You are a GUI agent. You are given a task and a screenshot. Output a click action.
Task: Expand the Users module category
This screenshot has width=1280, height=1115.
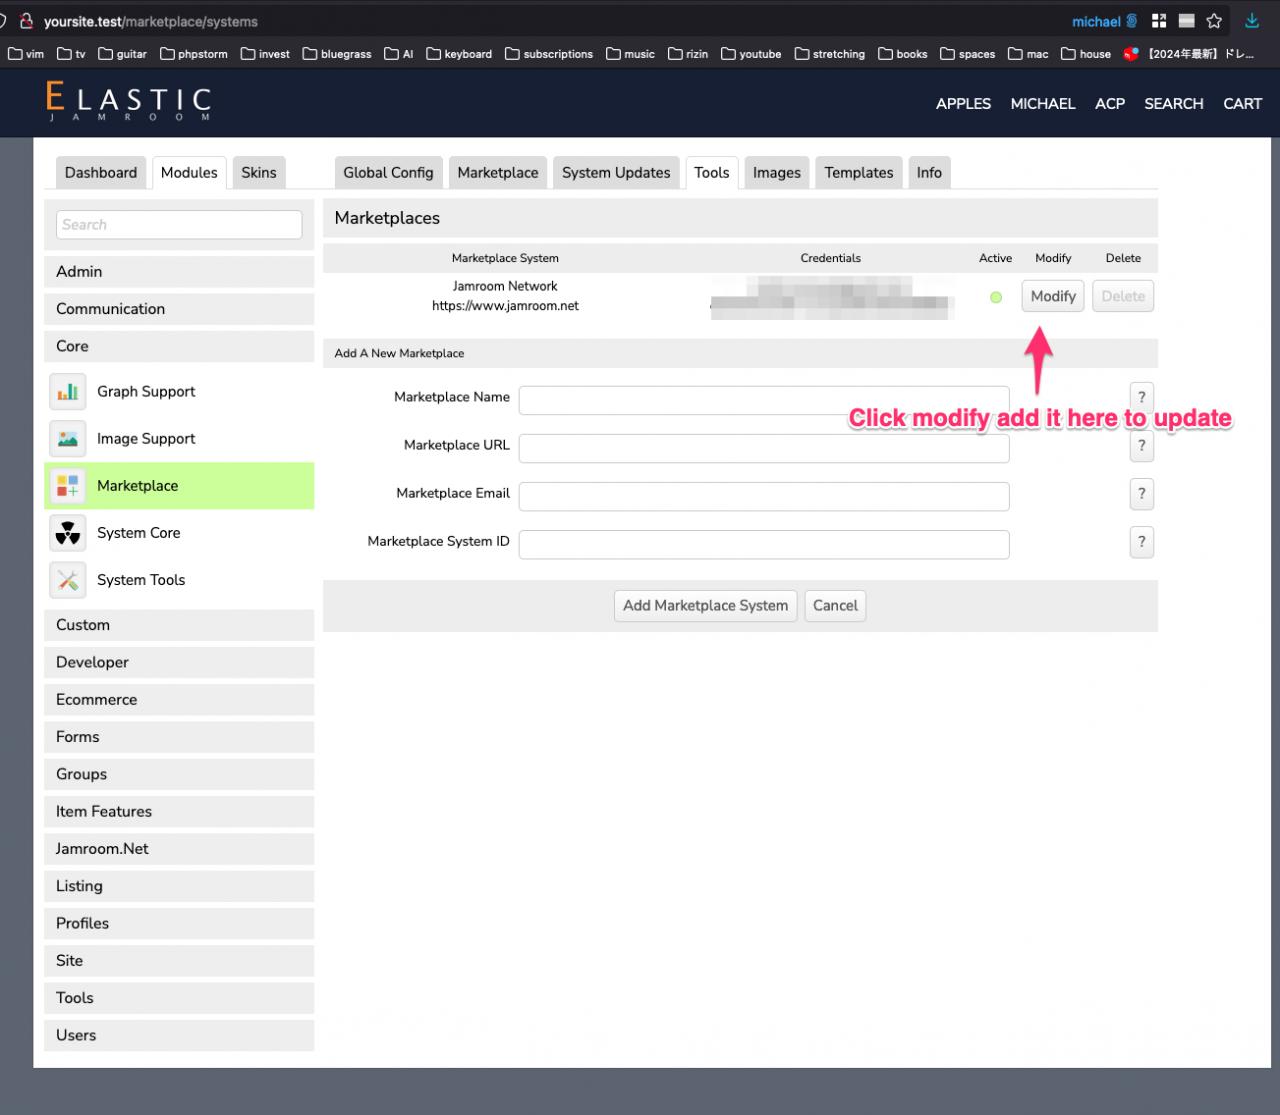pyautogui.click(x=179, y=1035)
